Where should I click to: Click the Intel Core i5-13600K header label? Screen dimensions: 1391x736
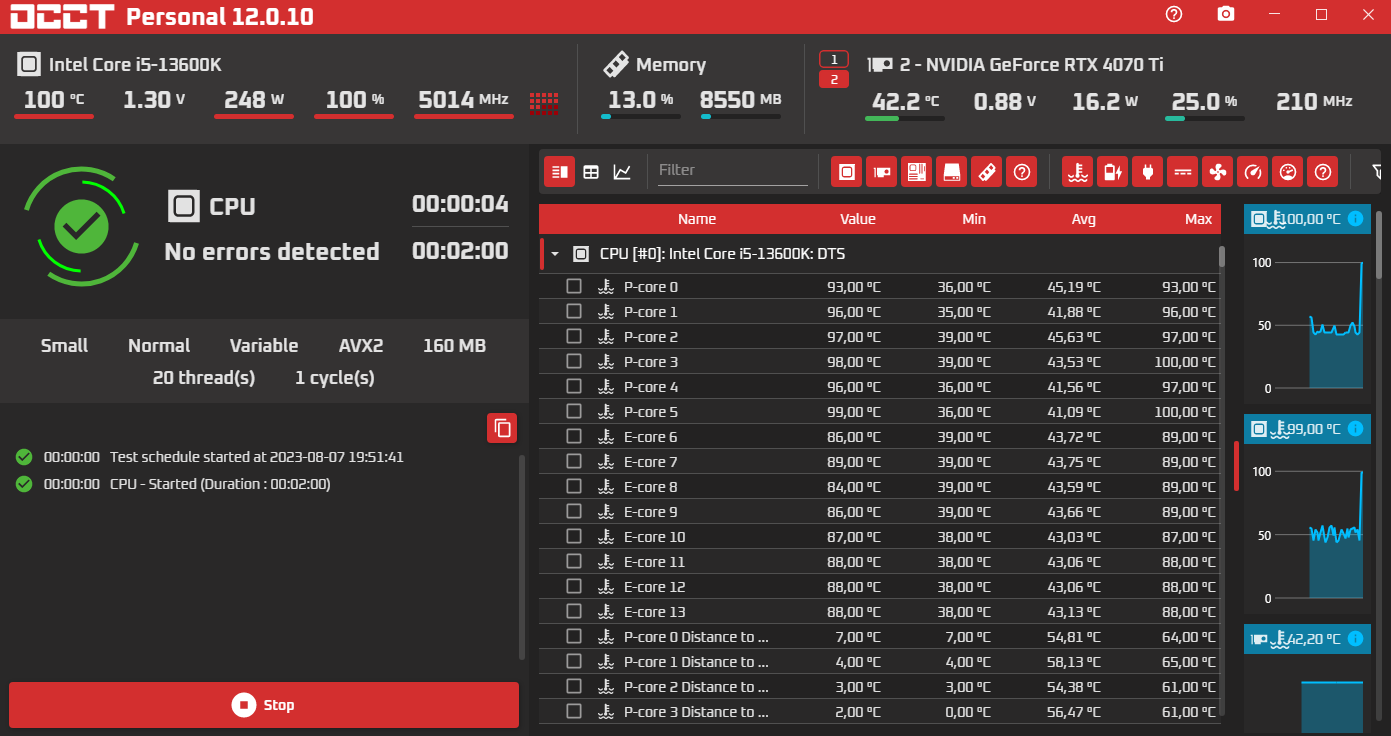(x=135, y=65)
